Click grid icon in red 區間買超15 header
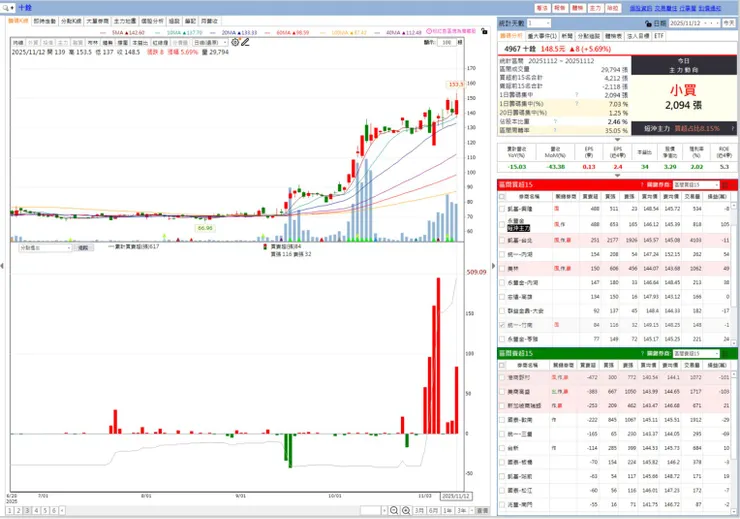 725,185
